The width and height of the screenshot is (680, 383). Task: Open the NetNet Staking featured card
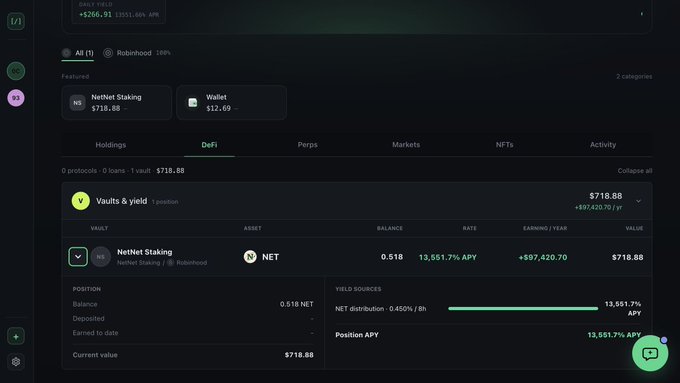click(x=117, y=103)
